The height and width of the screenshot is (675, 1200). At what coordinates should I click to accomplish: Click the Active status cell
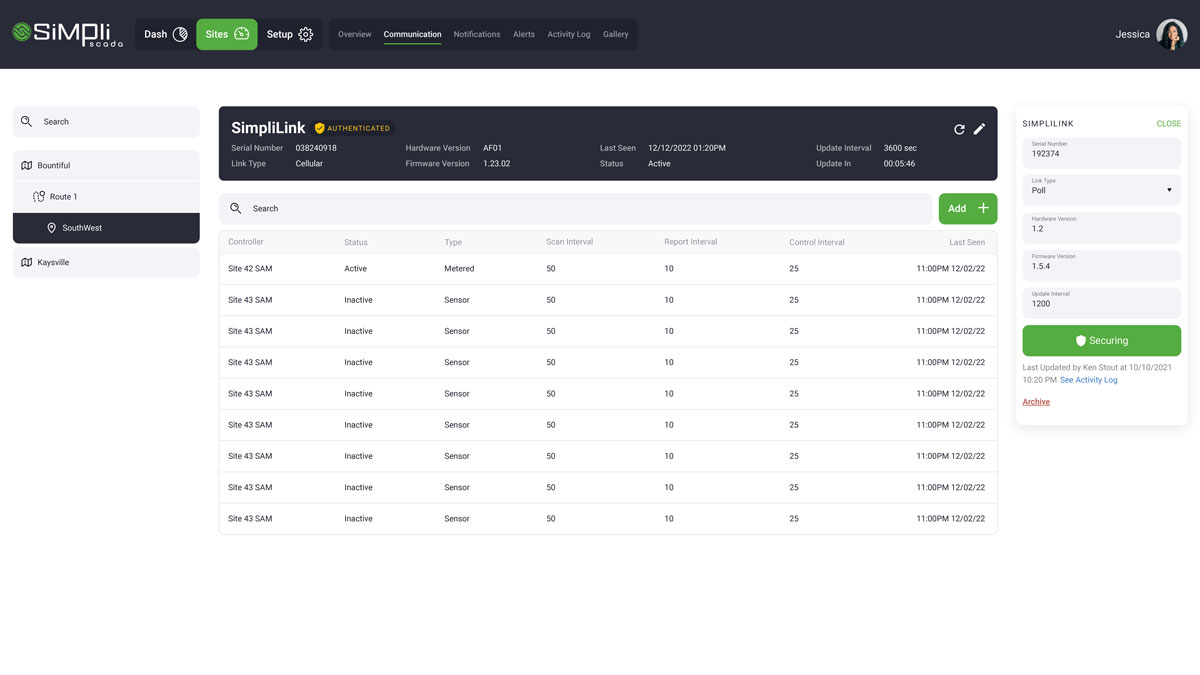356,269
